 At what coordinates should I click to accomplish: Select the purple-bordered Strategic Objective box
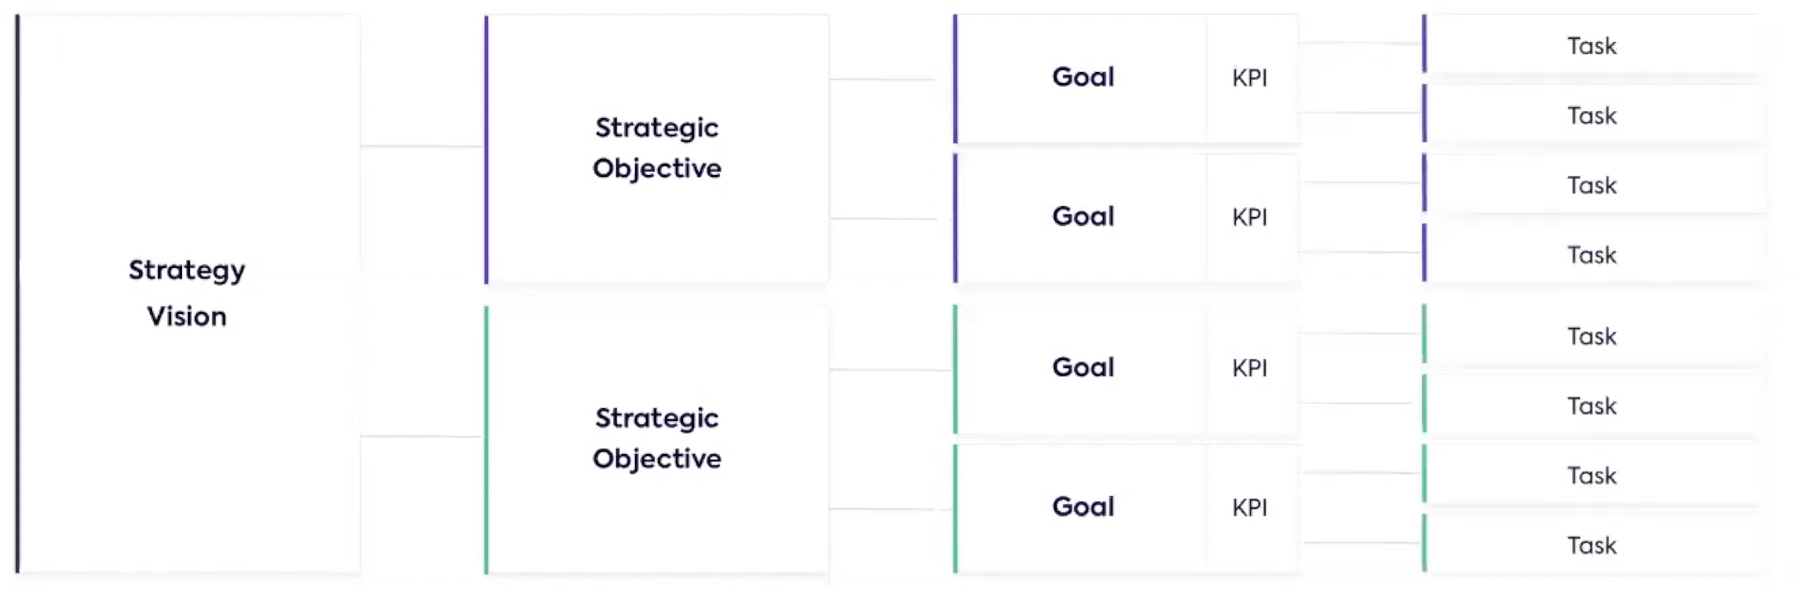click(656, 148)
